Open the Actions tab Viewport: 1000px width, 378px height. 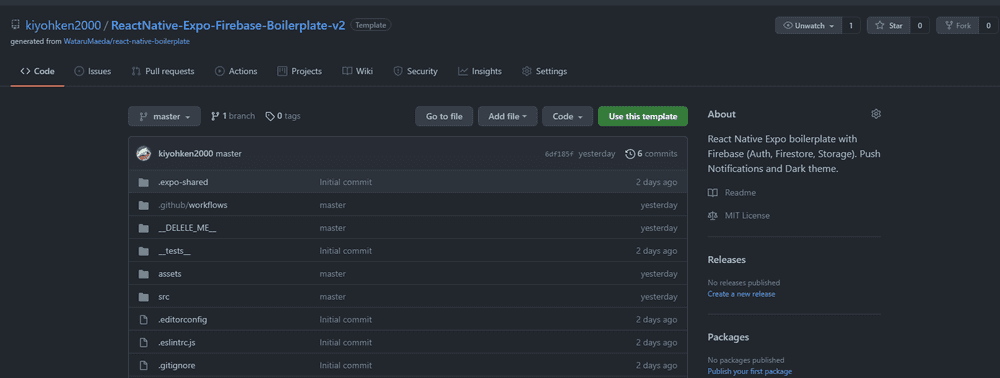(x=236, y=71)
